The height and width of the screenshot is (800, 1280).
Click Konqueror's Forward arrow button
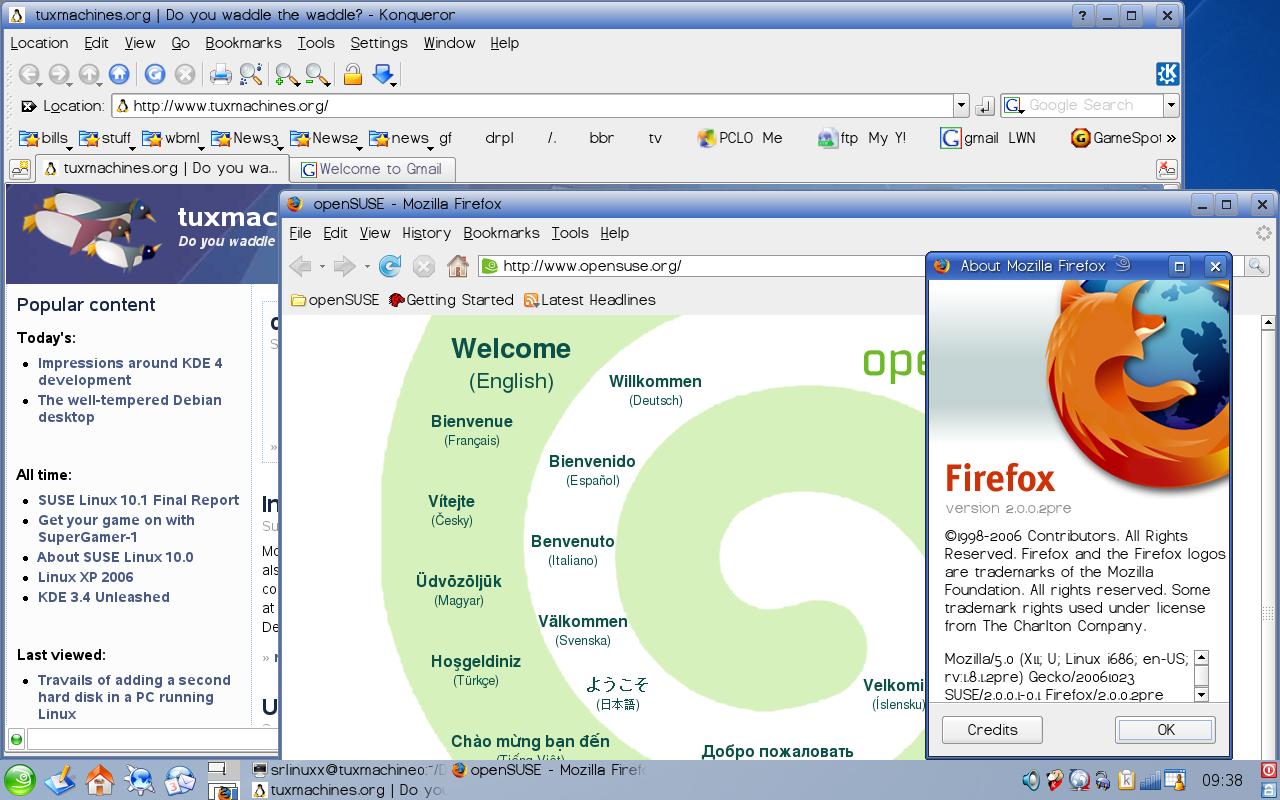59,74
